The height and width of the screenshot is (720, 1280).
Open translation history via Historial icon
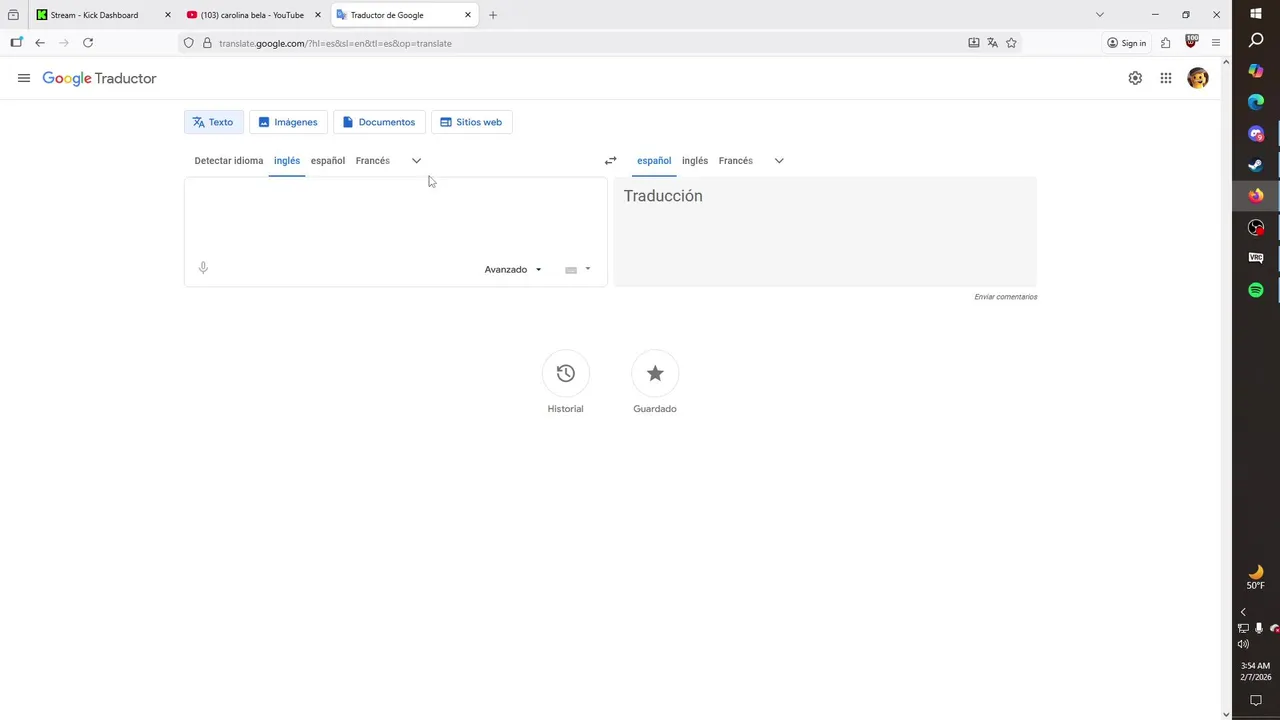tap(565, 373)
